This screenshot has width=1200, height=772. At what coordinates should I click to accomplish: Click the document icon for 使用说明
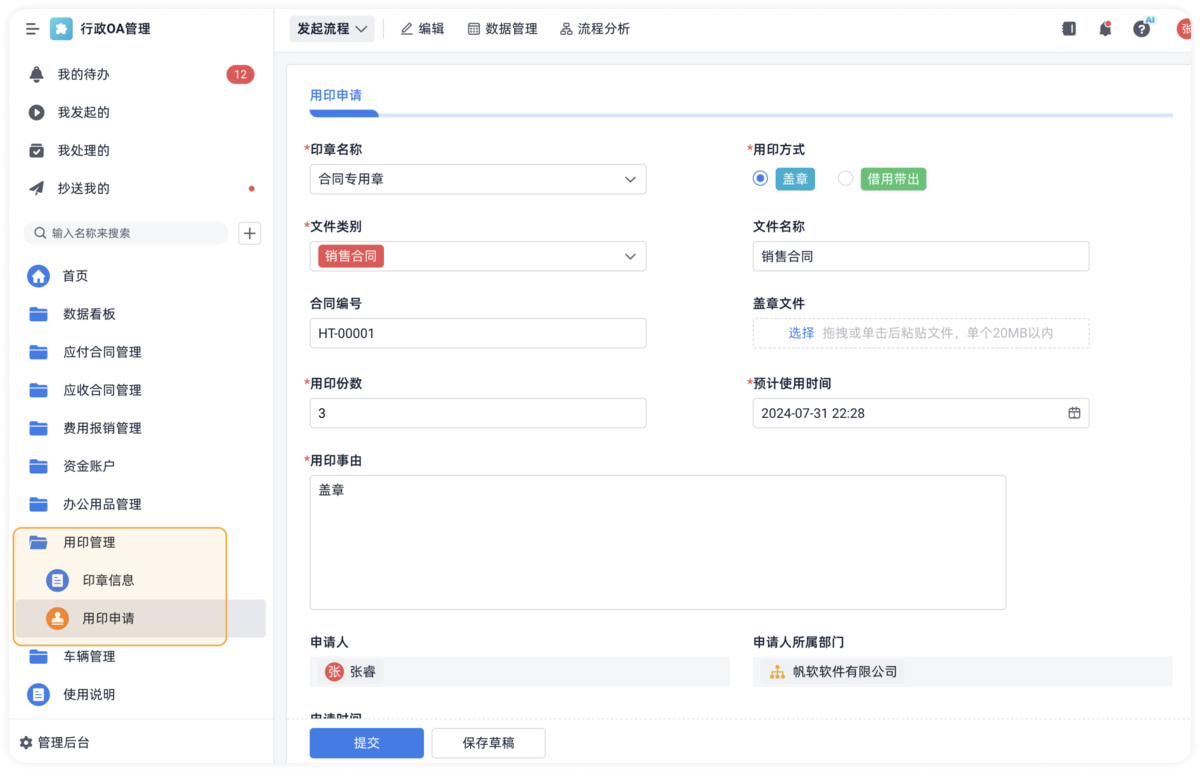(38, 694)
